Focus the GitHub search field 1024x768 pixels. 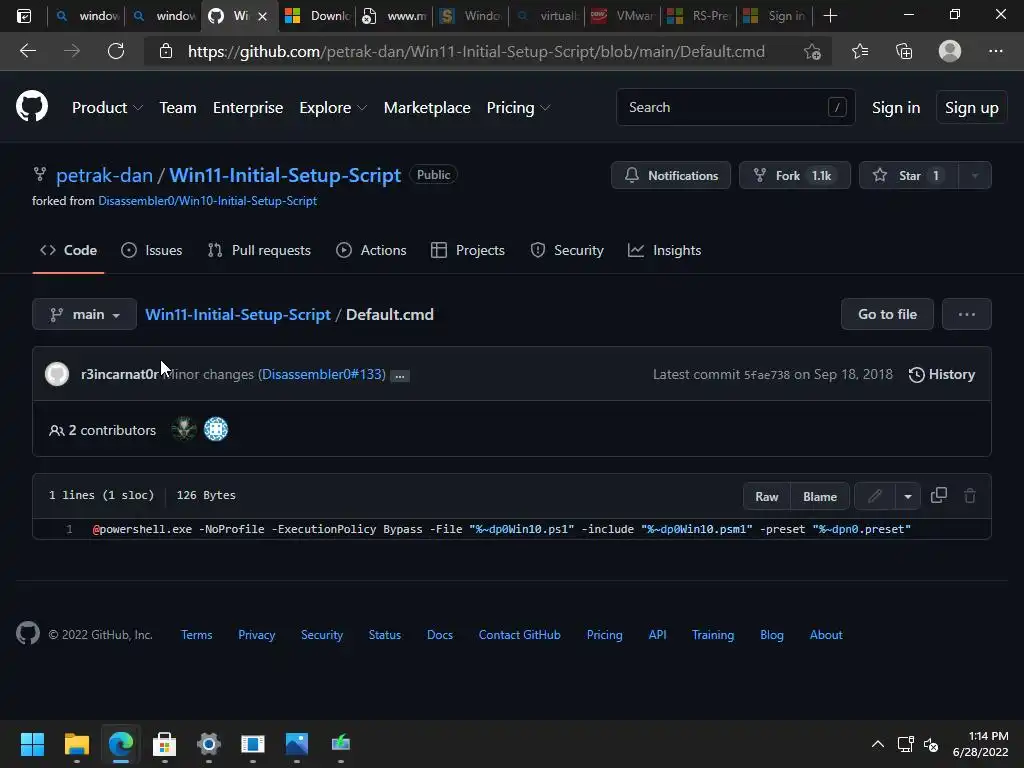[735, 107]
